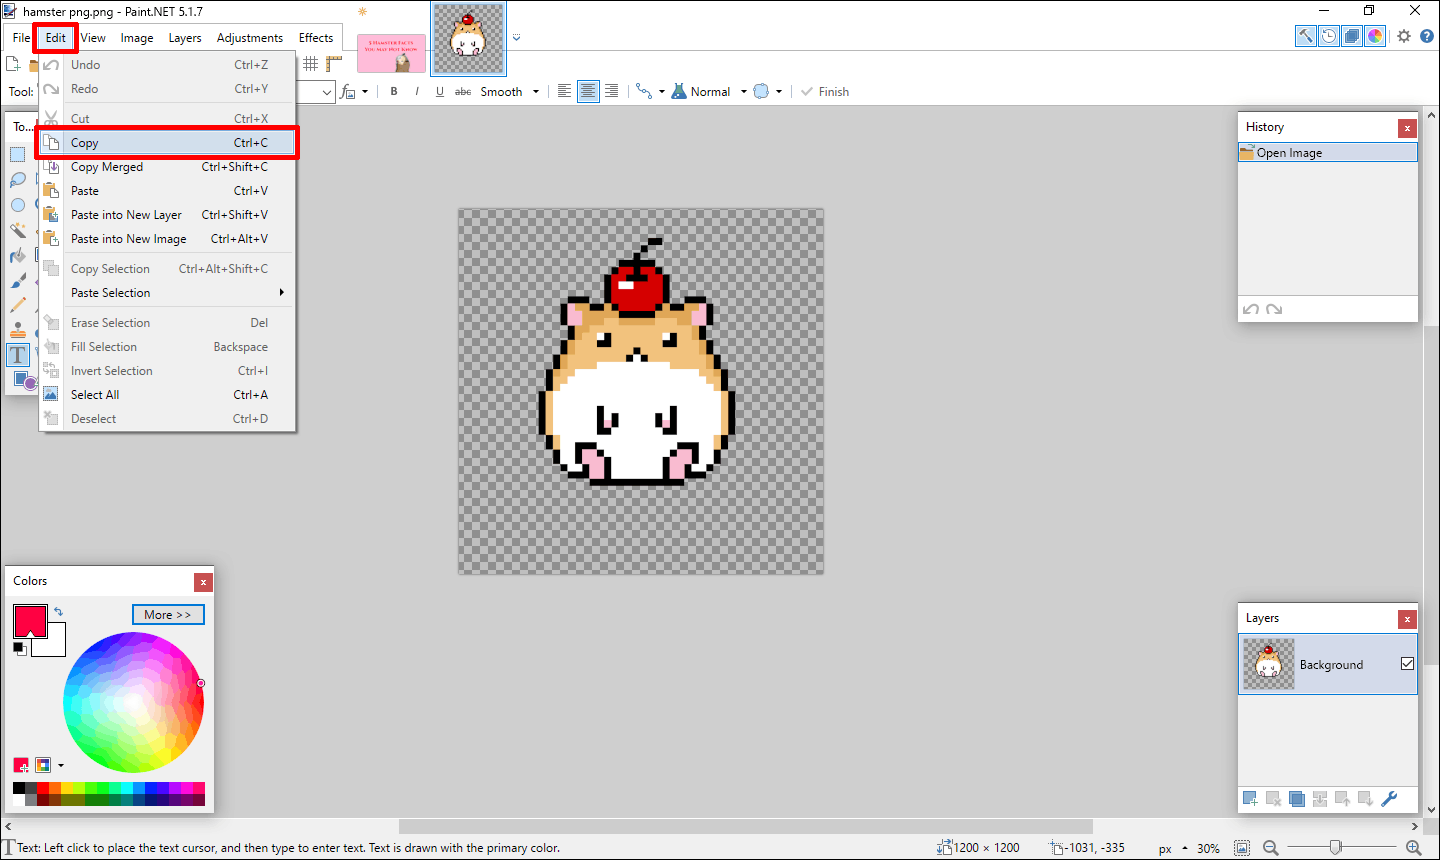Screen dimensions: 1440x860
Task: Open the Layers menu
Action: tap(185, 38)
